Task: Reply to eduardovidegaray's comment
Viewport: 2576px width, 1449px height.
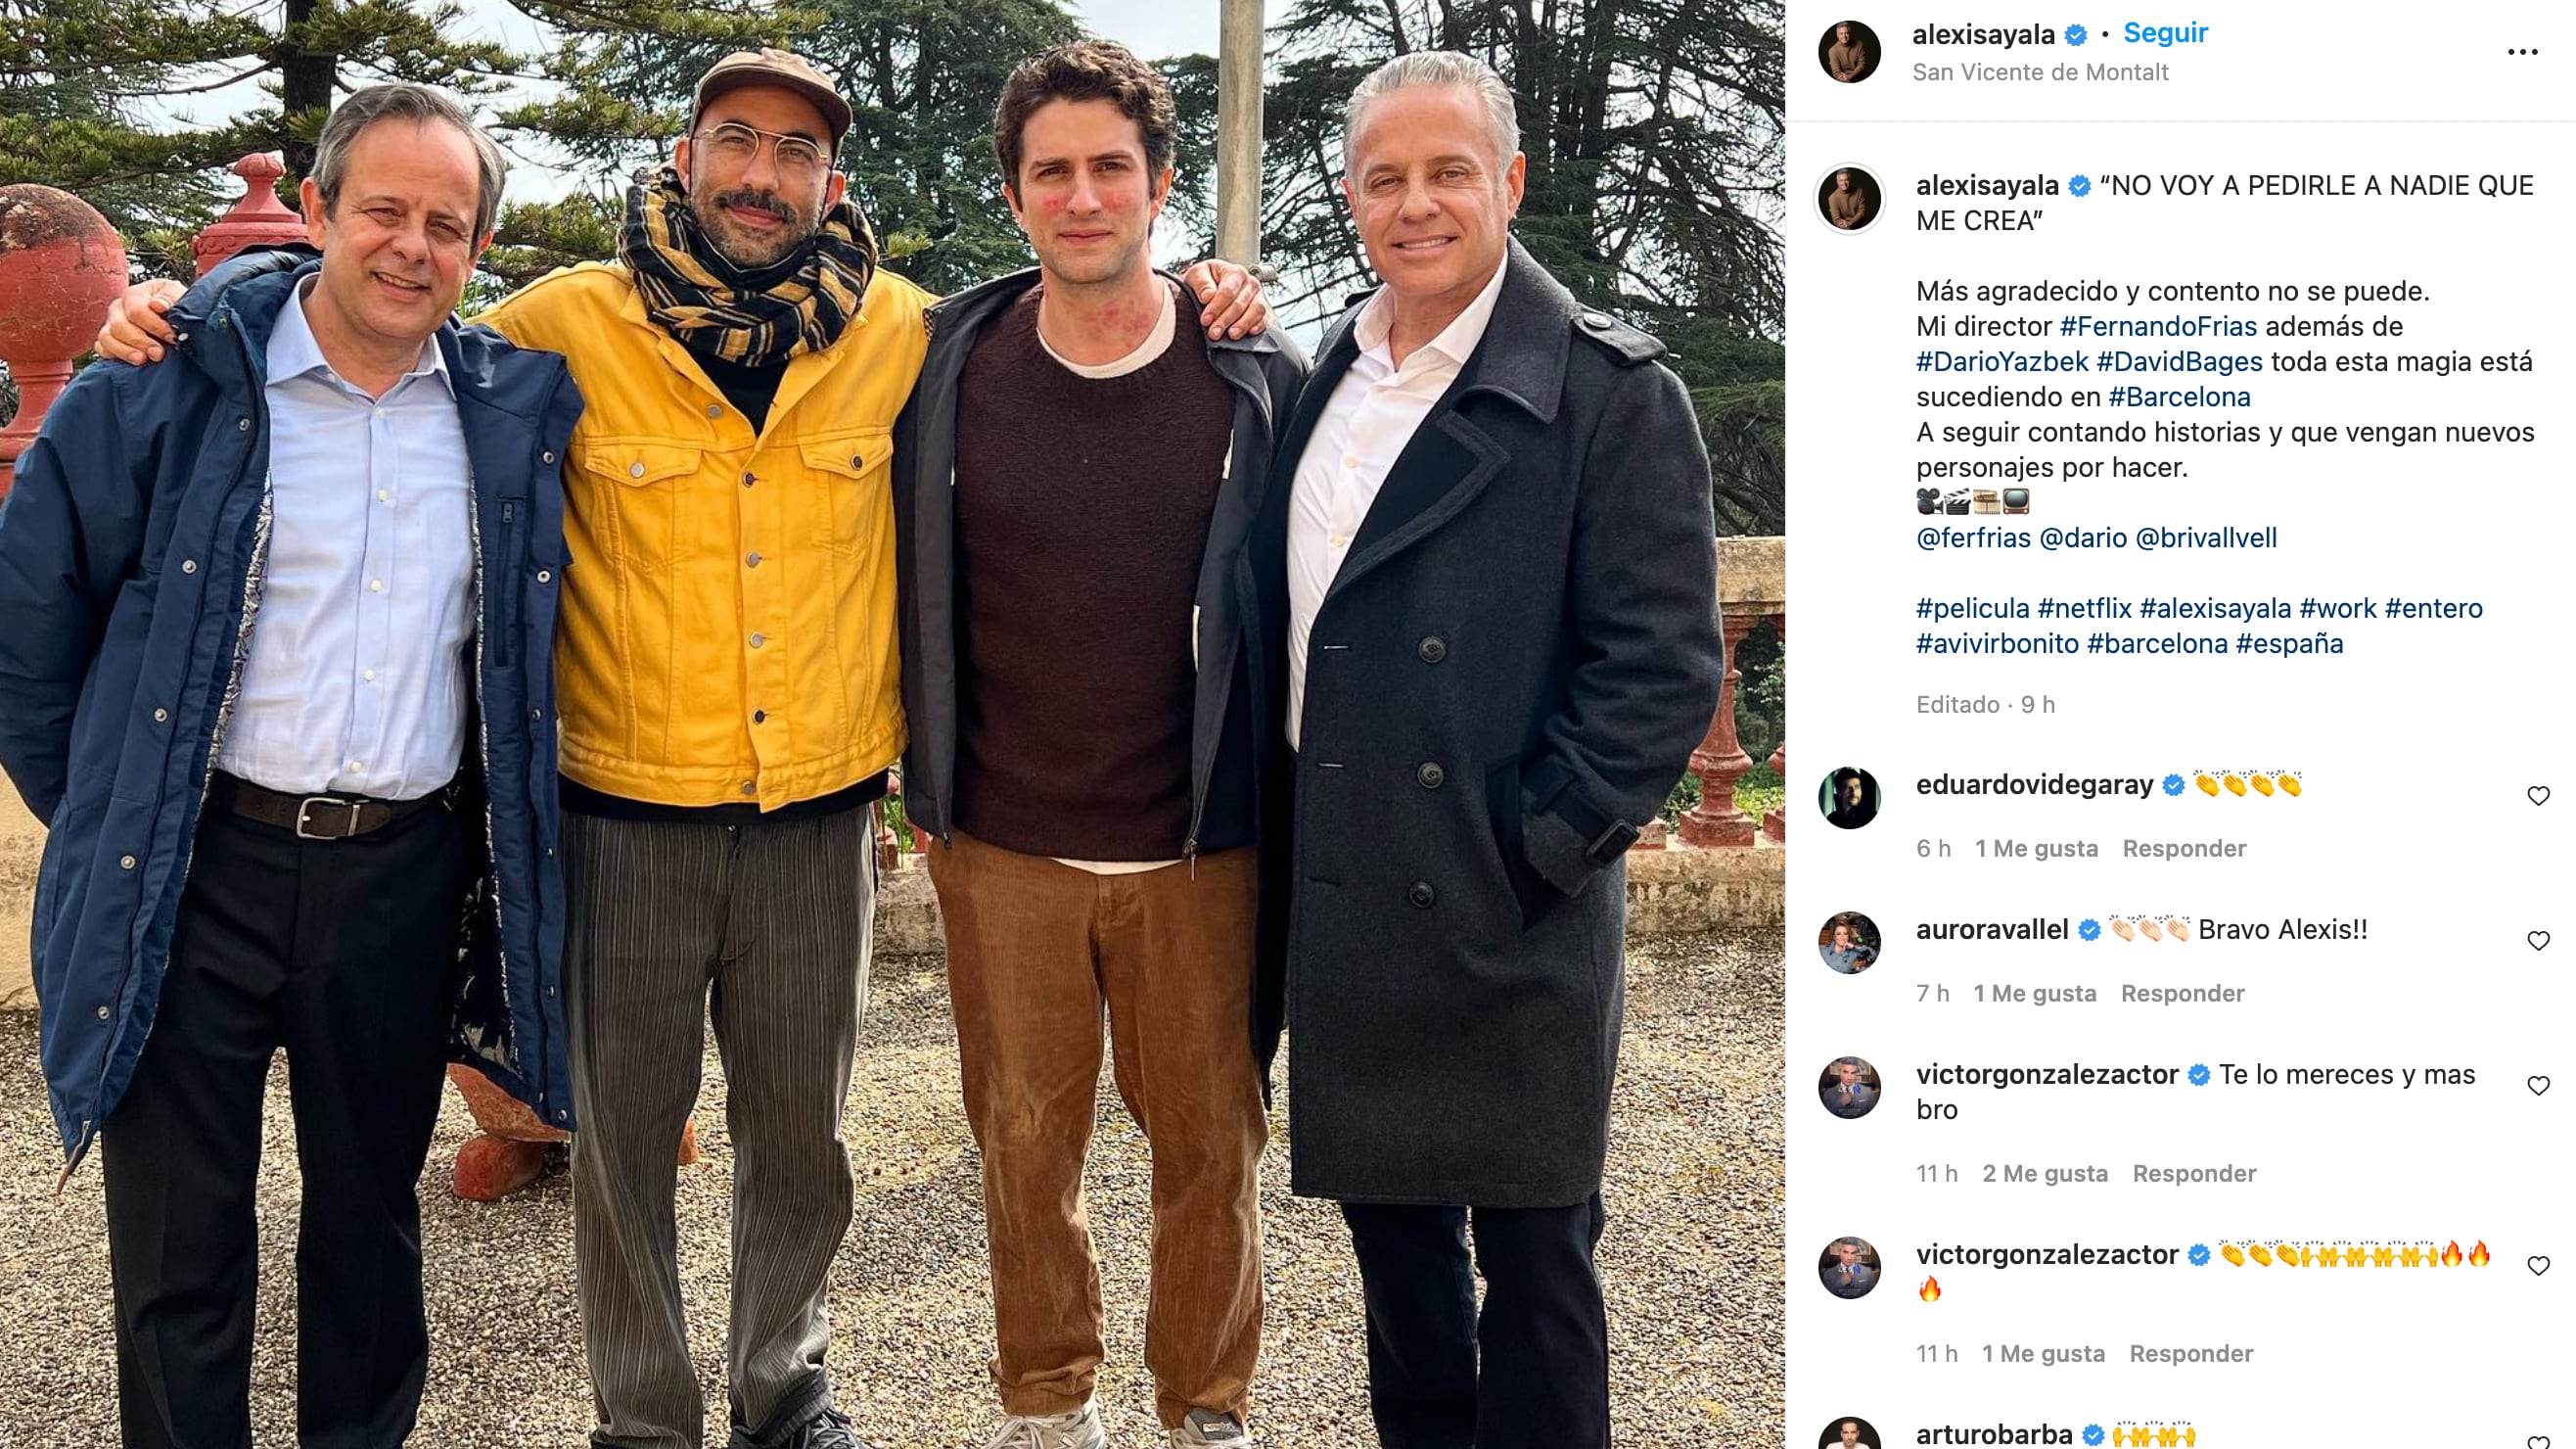Action: pos(2184,849)
